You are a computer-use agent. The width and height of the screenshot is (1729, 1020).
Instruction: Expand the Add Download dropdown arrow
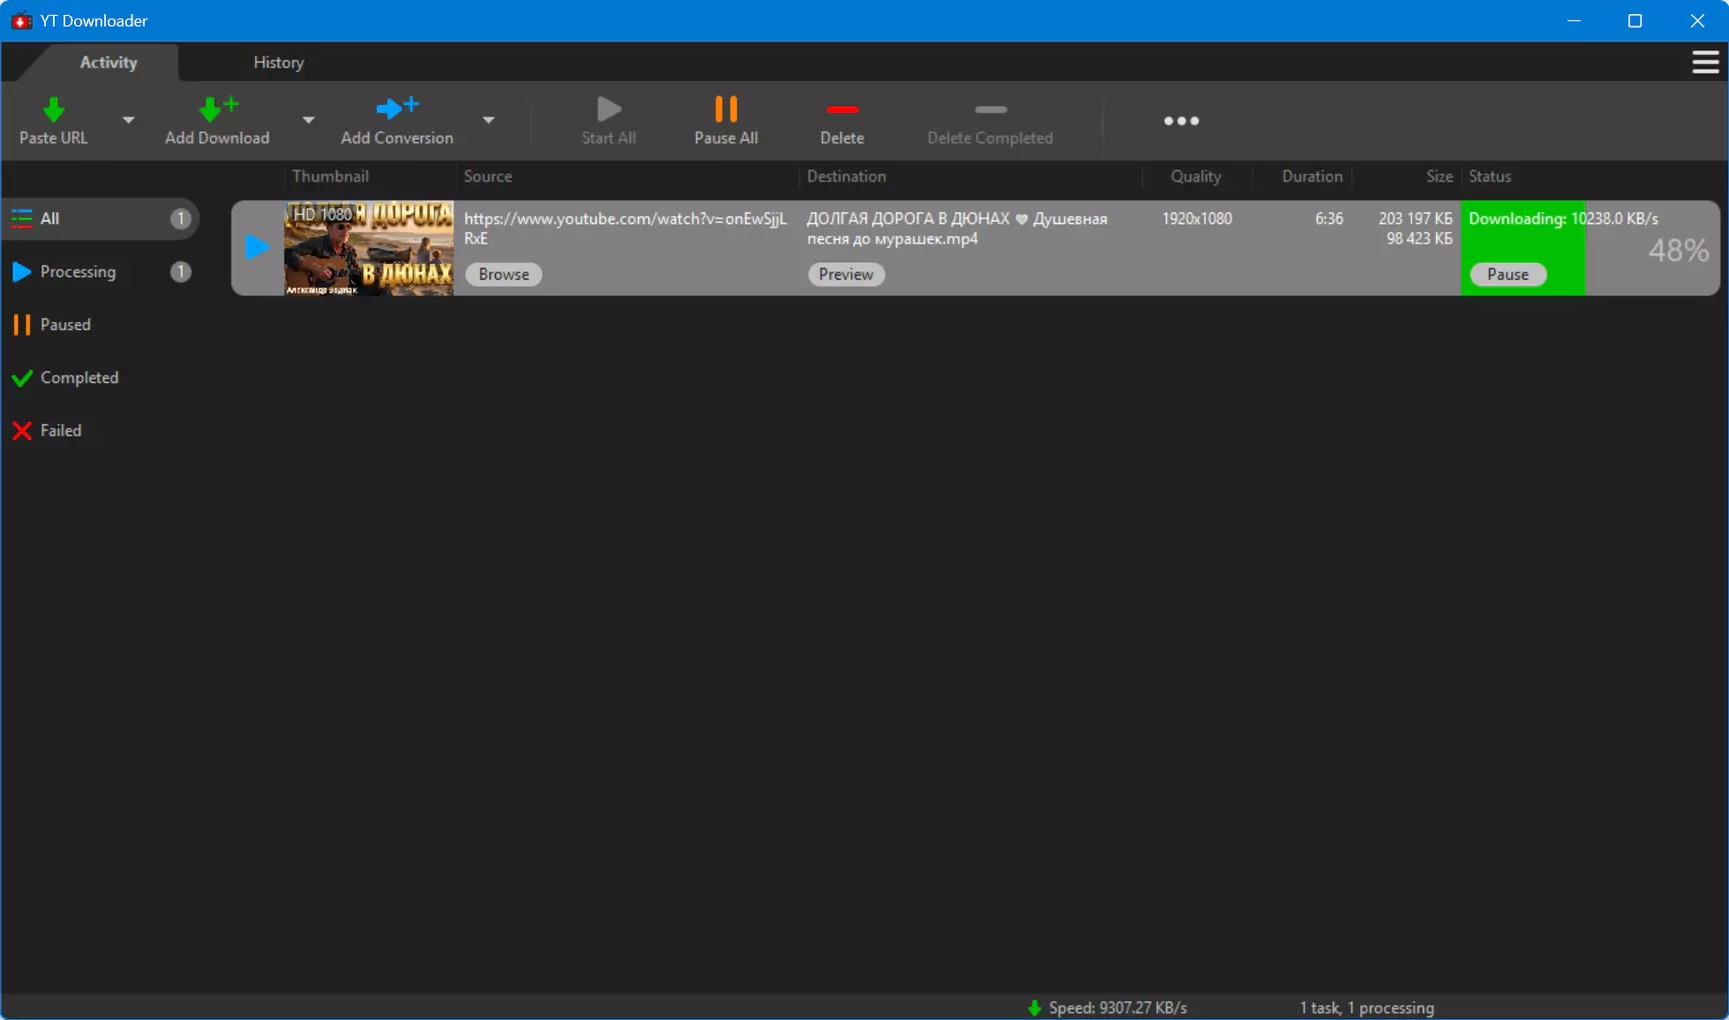308,120
